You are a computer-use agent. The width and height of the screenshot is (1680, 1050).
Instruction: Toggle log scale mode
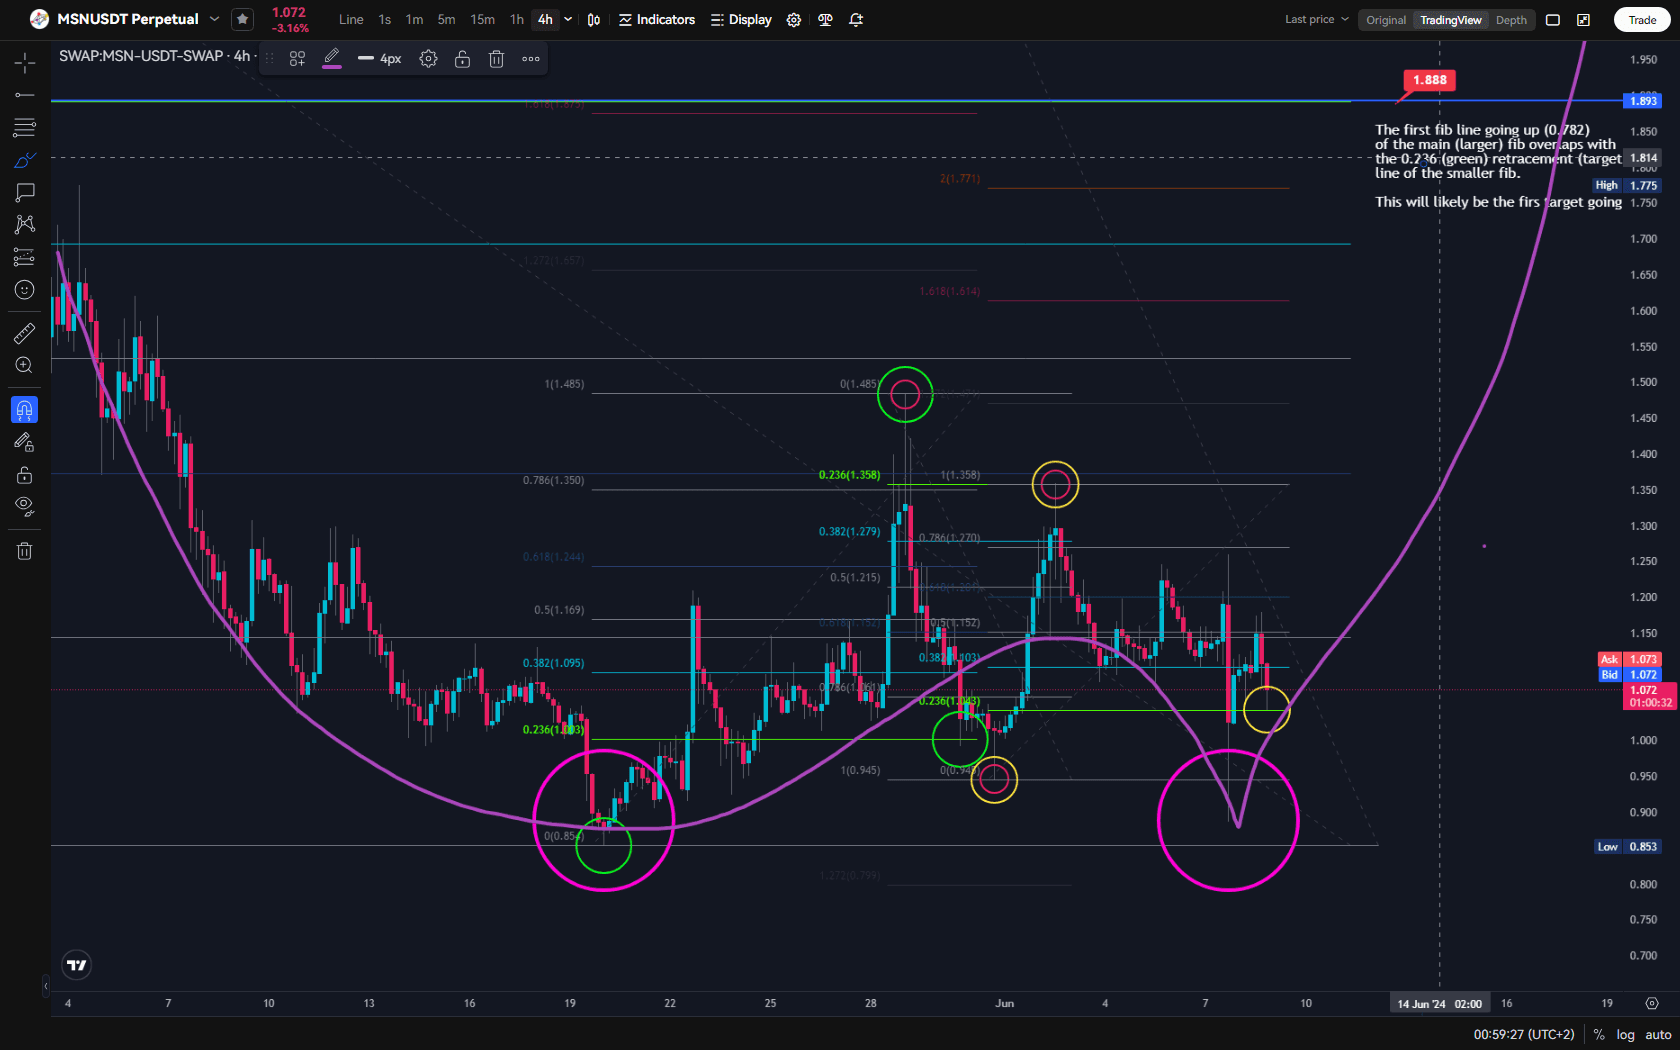point(1625,1034)
